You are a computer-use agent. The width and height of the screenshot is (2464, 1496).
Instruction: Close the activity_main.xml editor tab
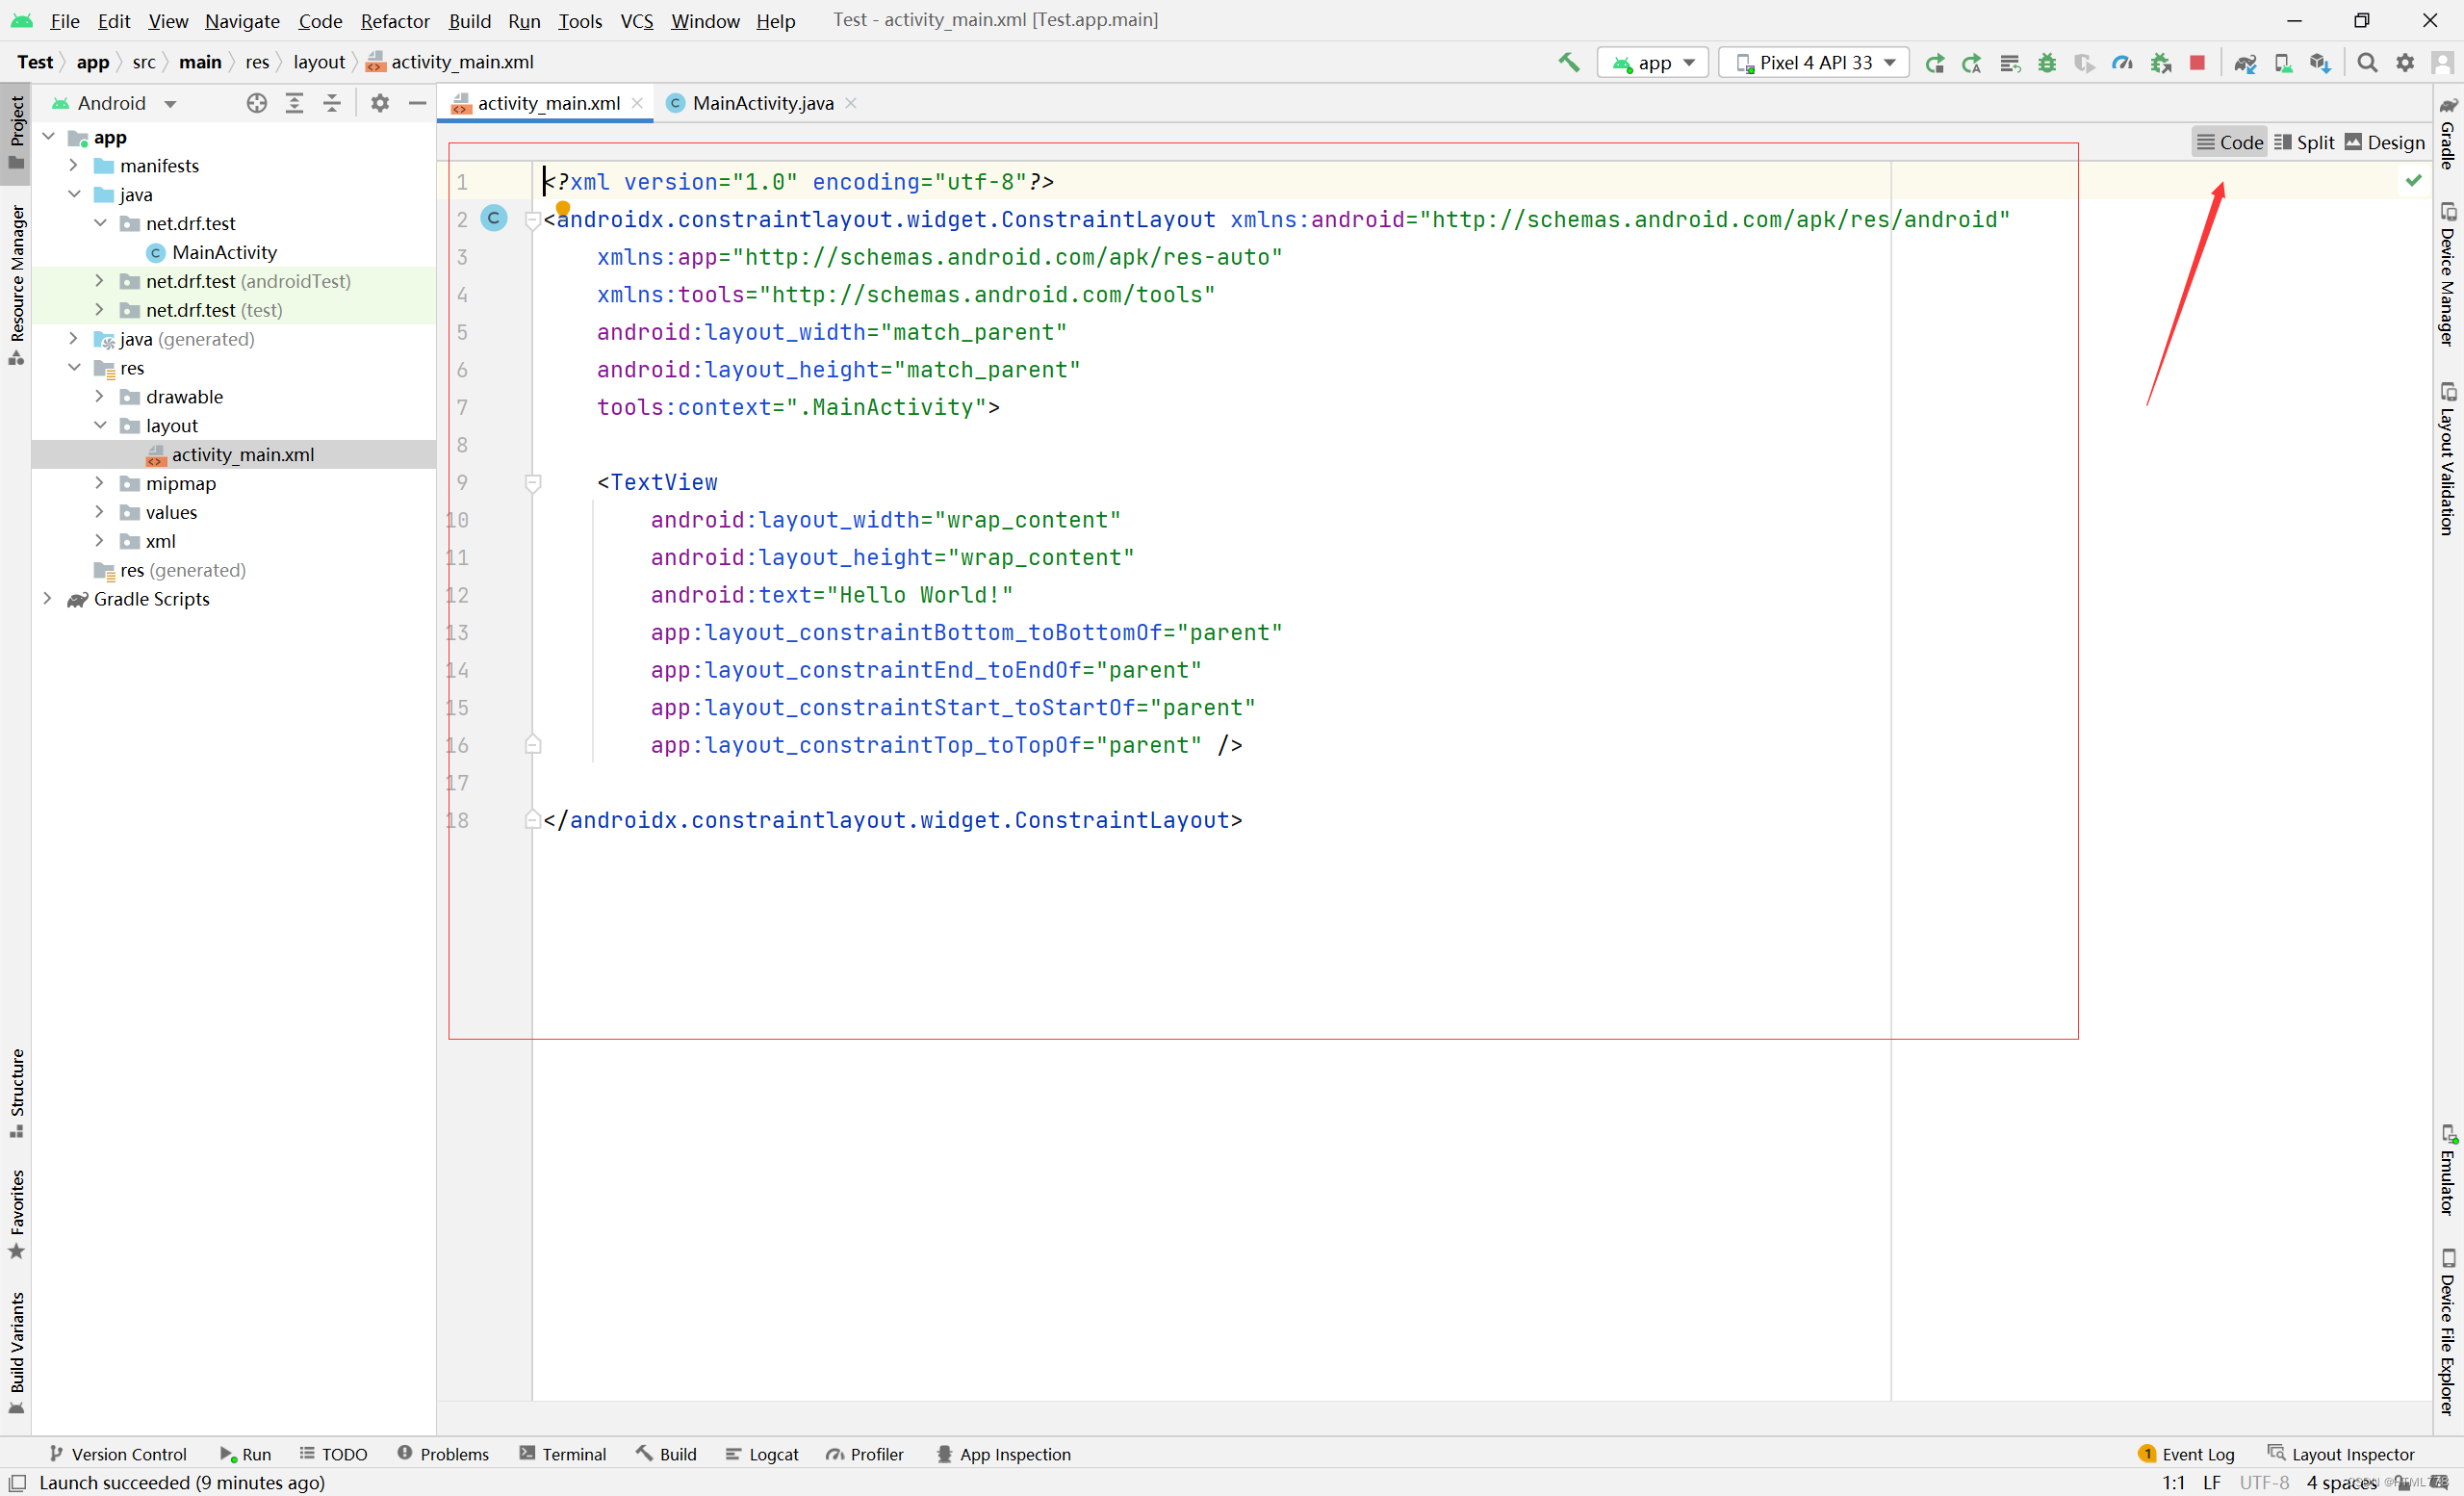(x=637, y=103)
